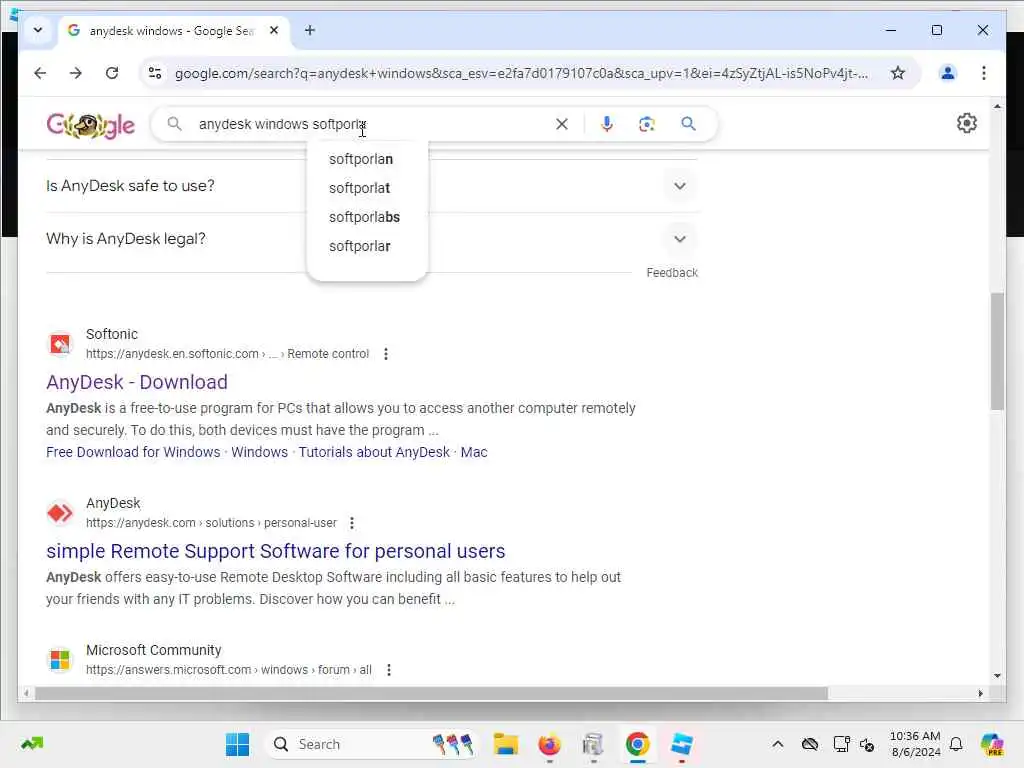Viewport: 1024px width, 768px height.
Task: Open notifications bell in taskbar
Action: (956, 744)
